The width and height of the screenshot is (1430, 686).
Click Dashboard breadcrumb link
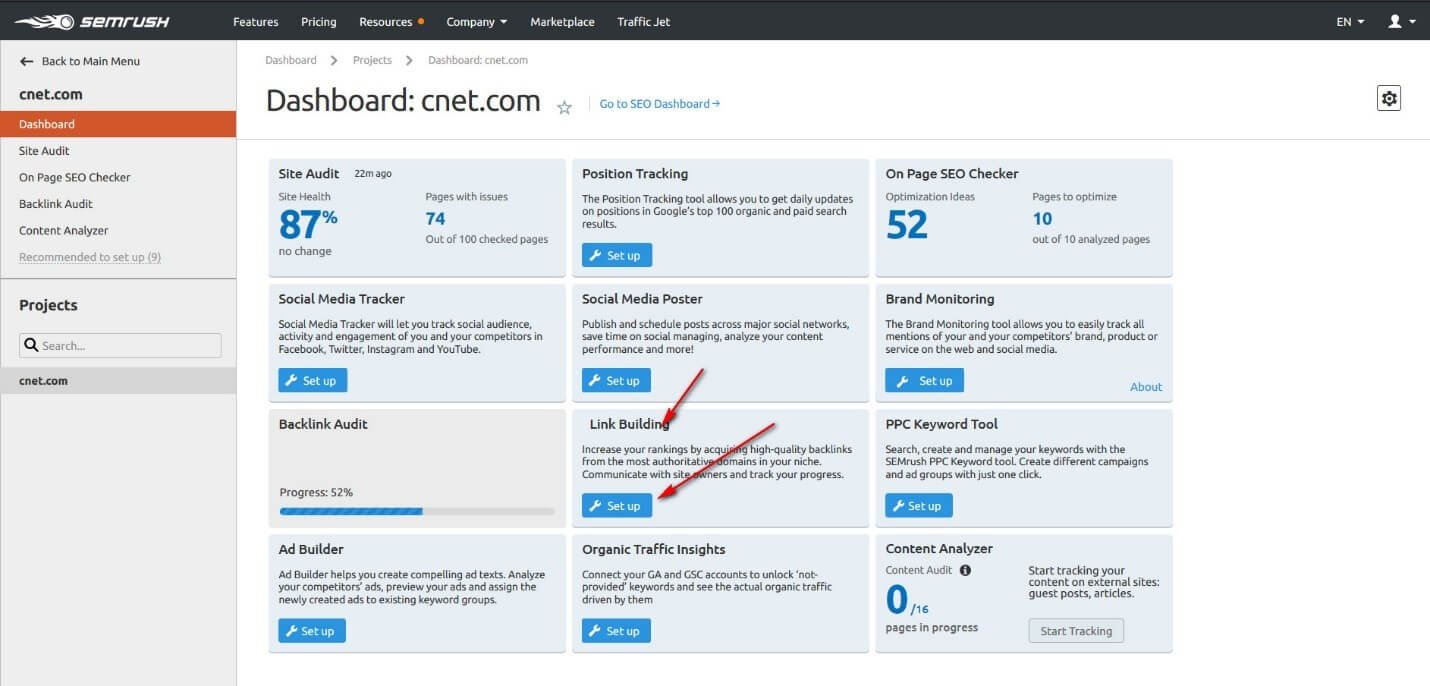pyautogui.click(x=291, y=60)
